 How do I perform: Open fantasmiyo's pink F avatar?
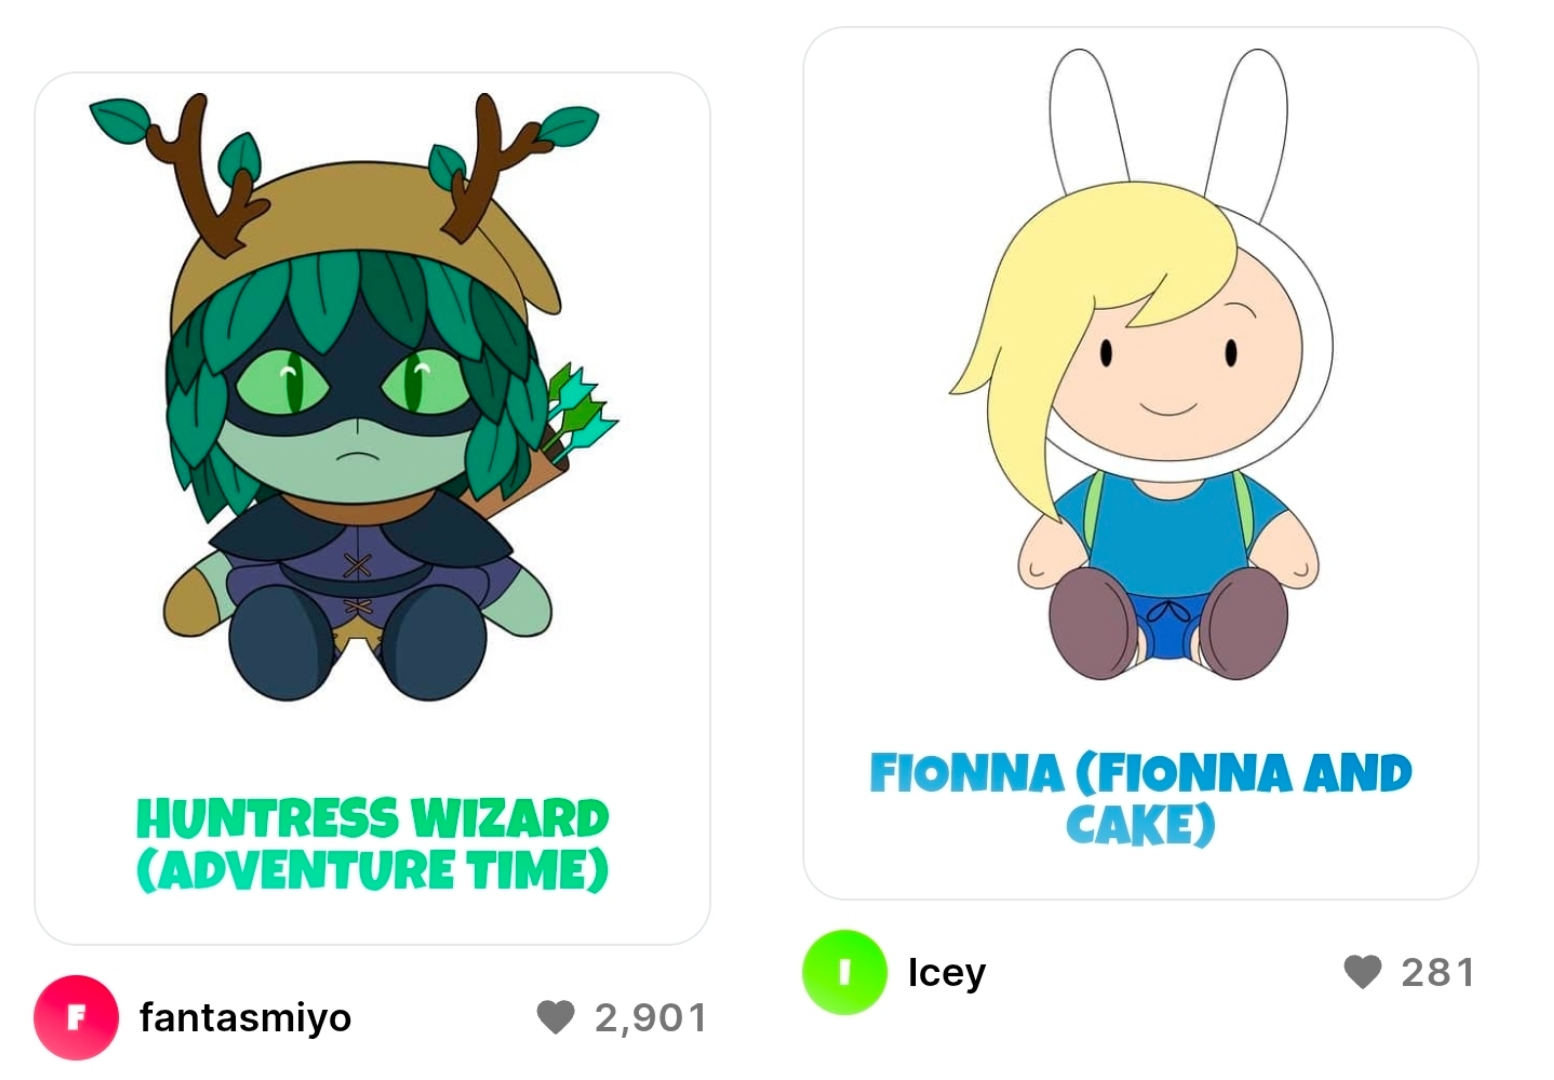click(x=76, y=1017)
